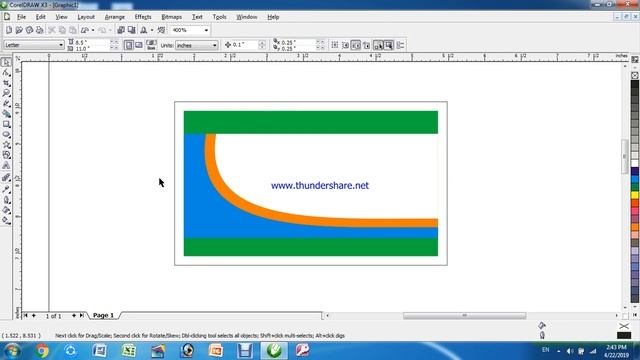Click Set Default or Current Page Size button
Screen dimensions: 640x360
[151, 45]
